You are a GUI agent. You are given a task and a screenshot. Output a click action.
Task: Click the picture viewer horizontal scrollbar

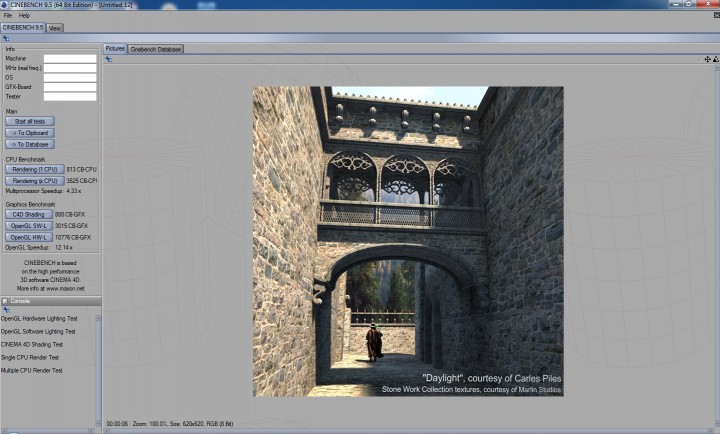click(409, 431)
